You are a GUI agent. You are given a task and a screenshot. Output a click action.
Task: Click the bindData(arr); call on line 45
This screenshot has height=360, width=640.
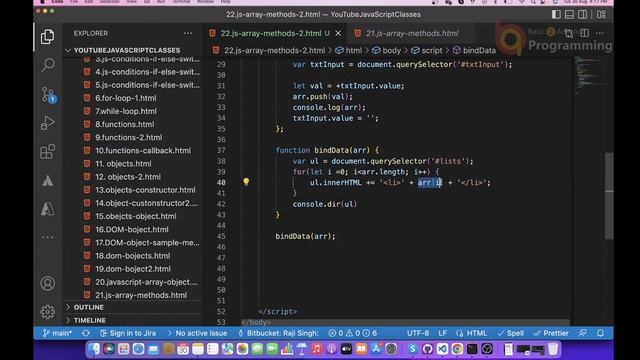(305, 236)
